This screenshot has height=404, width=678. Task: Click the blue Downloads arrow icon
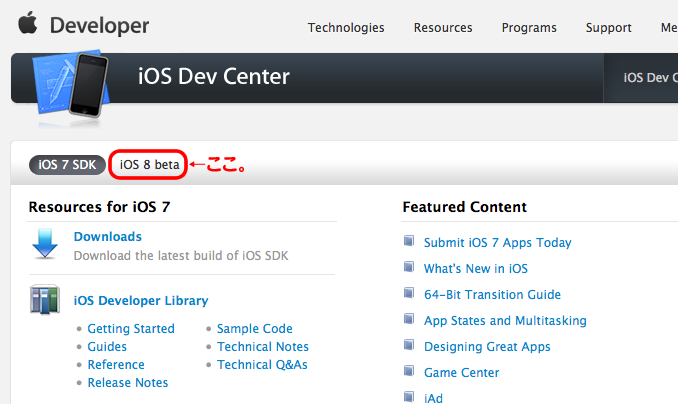click(45, 244)
